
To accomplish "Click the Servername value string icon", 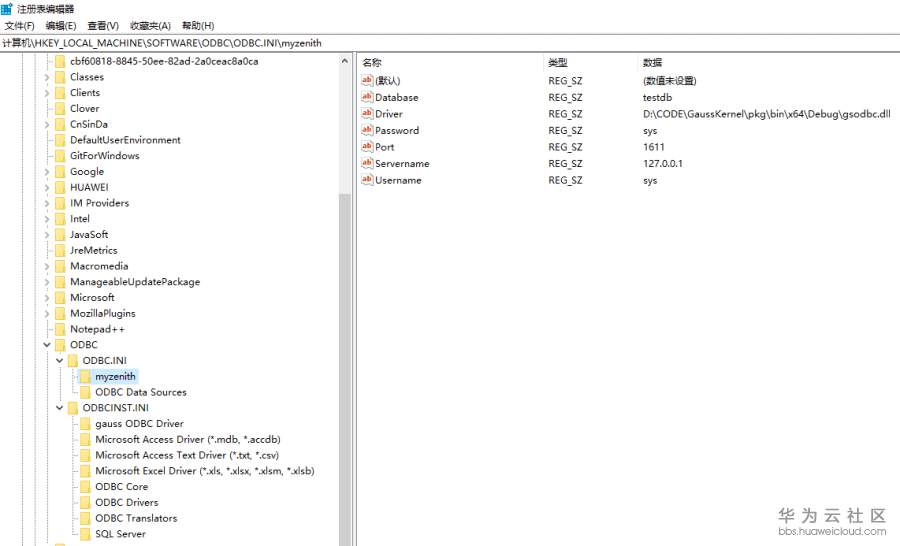I will point(367,164).
